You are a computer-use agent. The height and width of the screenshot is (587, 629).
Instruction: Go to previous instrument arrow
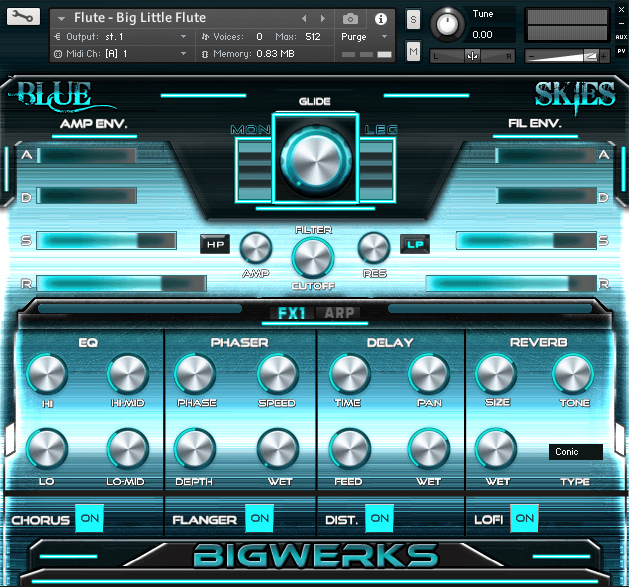click(304, 18)
